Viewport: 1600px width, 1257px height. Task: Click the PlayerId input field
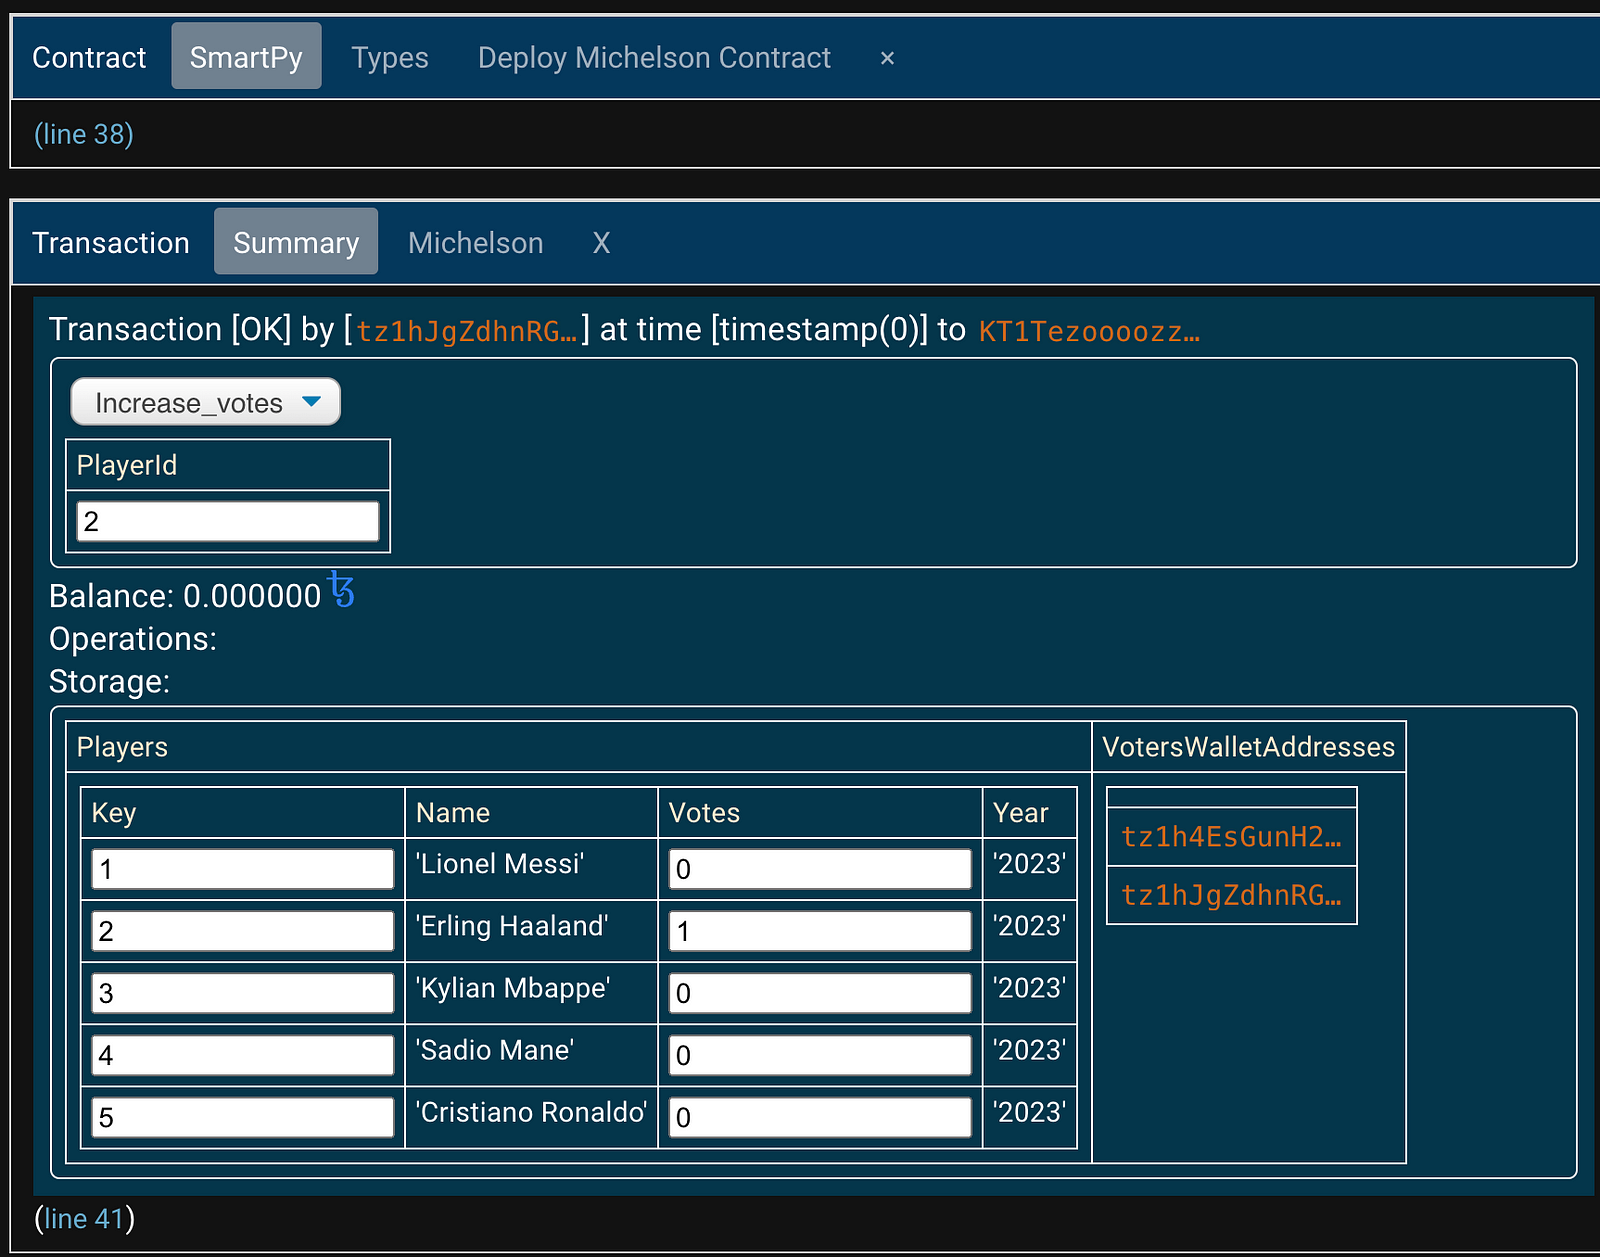pos(228,521)
